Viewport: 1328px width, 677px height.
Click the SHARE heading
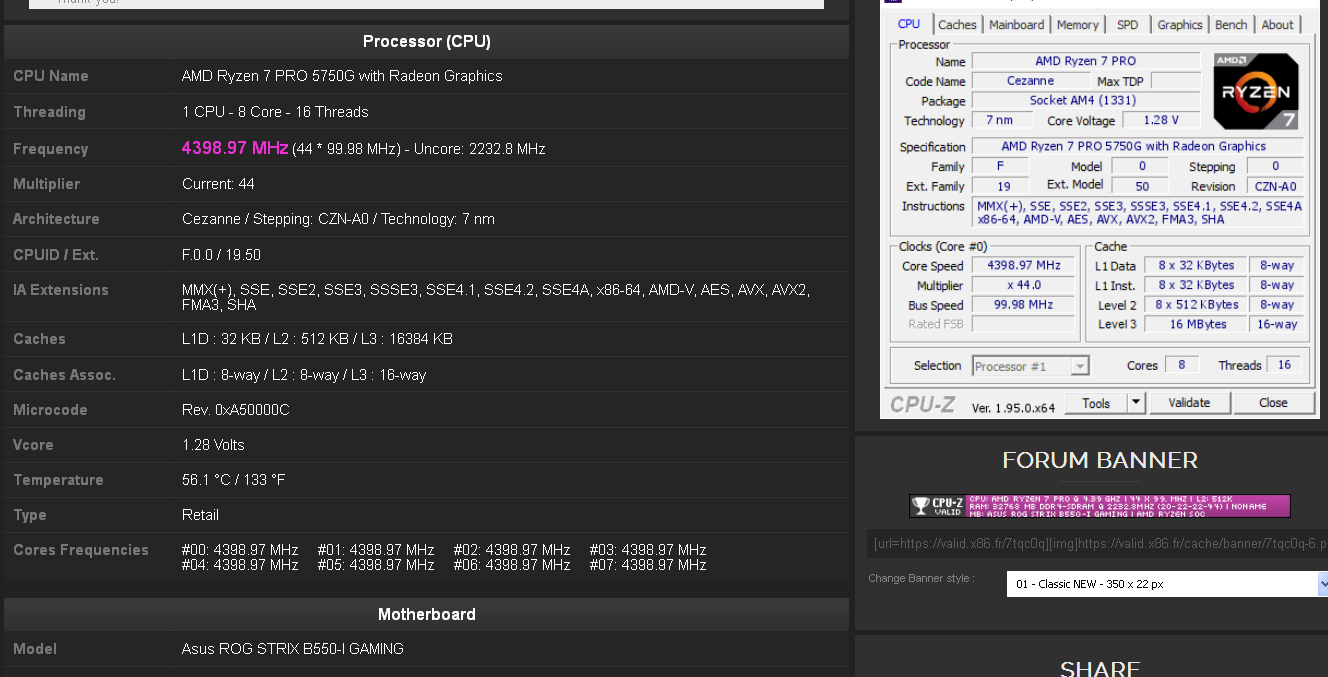pos(1100,668)
